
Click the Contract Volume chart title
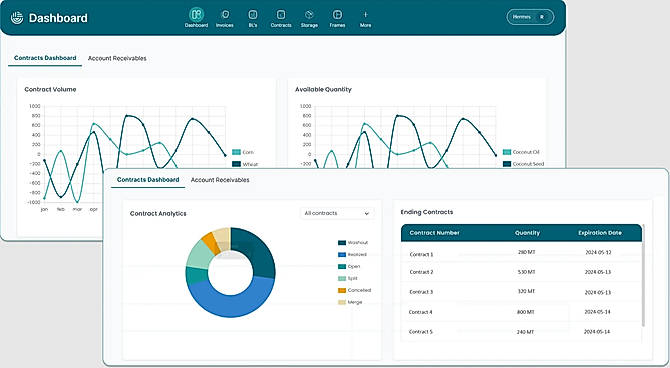tap(50, 89)
